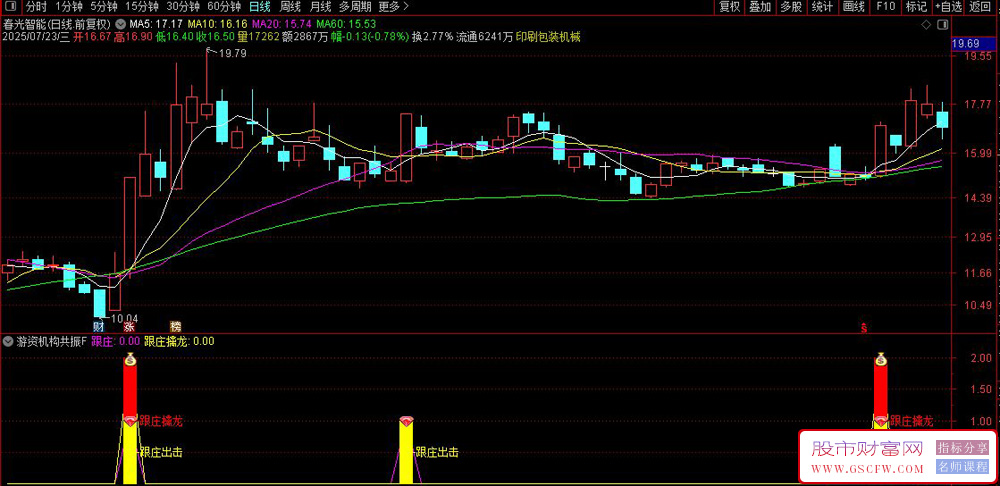1000x486 pixels.
Task: Click the 返回 back button
Action: [x=982, y=7]
